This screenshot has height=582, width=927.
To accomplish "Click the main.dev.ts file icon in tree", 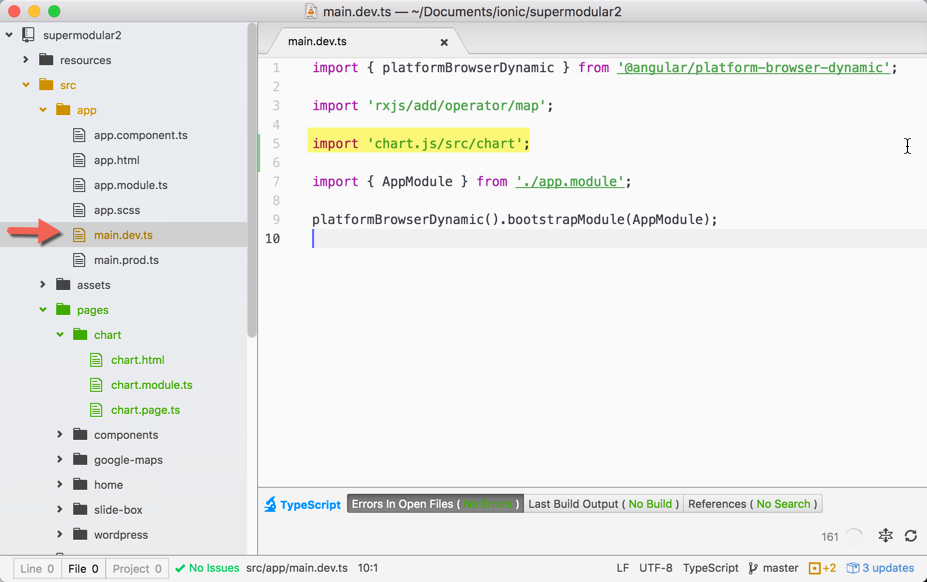I will (79, 235).
